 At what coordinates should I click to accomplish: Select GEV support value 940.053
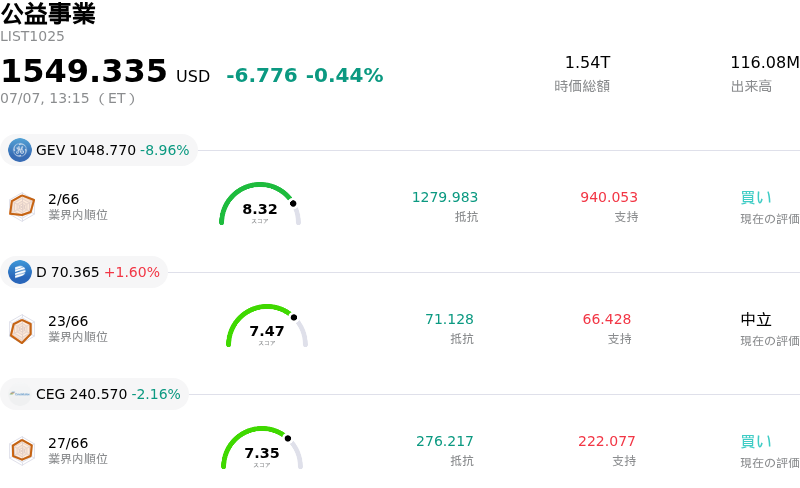click(609, 197)
